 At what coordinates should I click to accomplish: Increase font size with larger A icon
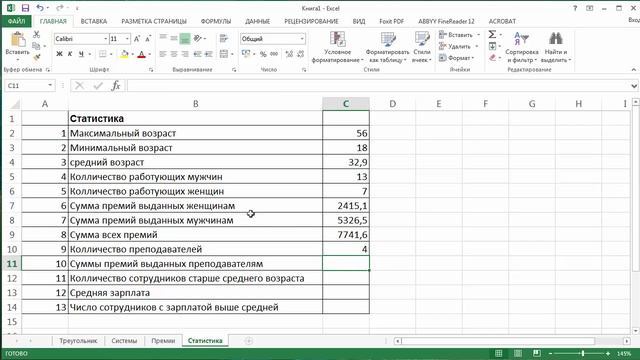coord(137,39)
